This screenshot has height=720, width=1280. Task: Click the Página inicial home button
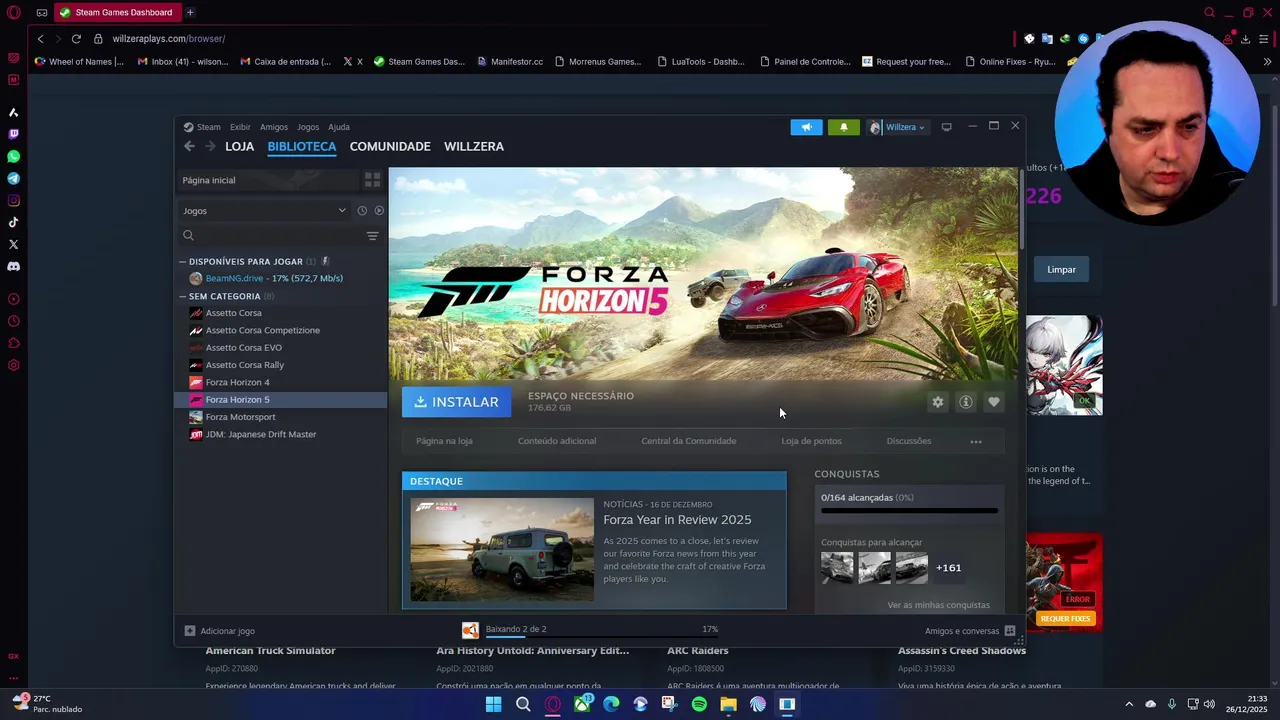(266, 180)
